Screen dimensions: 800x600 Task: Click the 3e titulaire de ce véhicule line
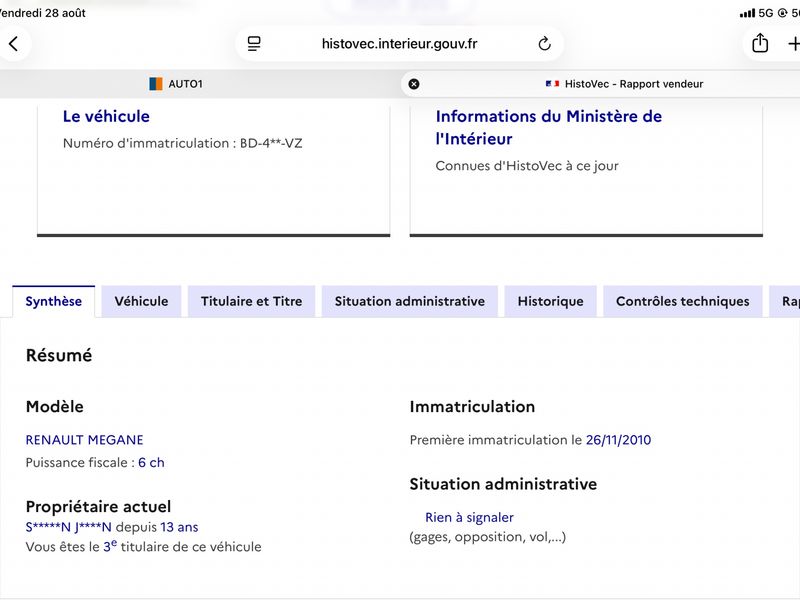(143, 546)
